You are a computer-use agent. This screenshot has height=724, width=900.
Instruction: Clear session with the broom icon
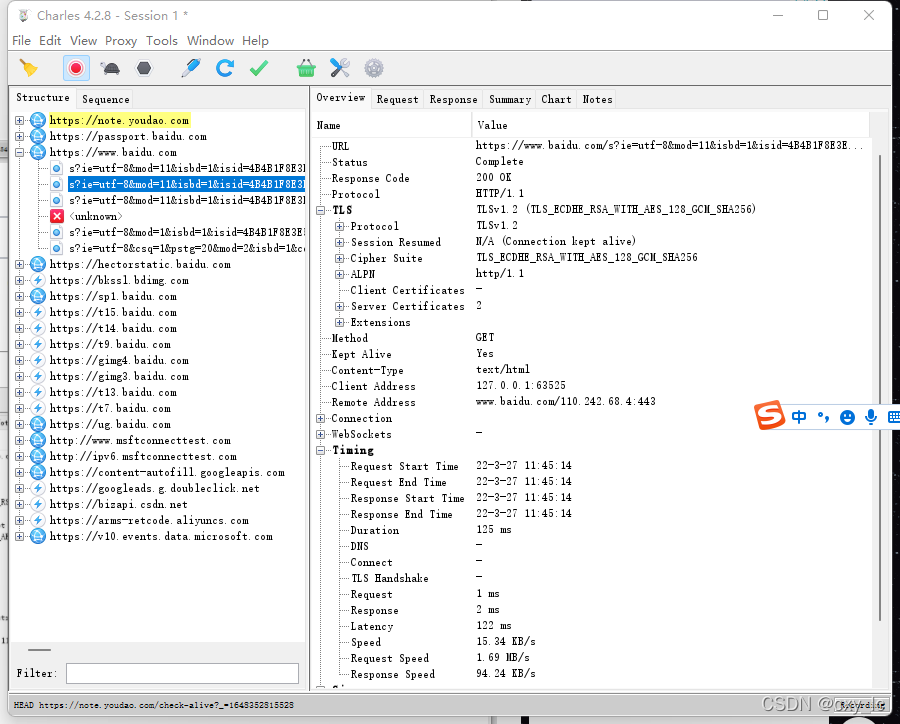coord(29,68)
